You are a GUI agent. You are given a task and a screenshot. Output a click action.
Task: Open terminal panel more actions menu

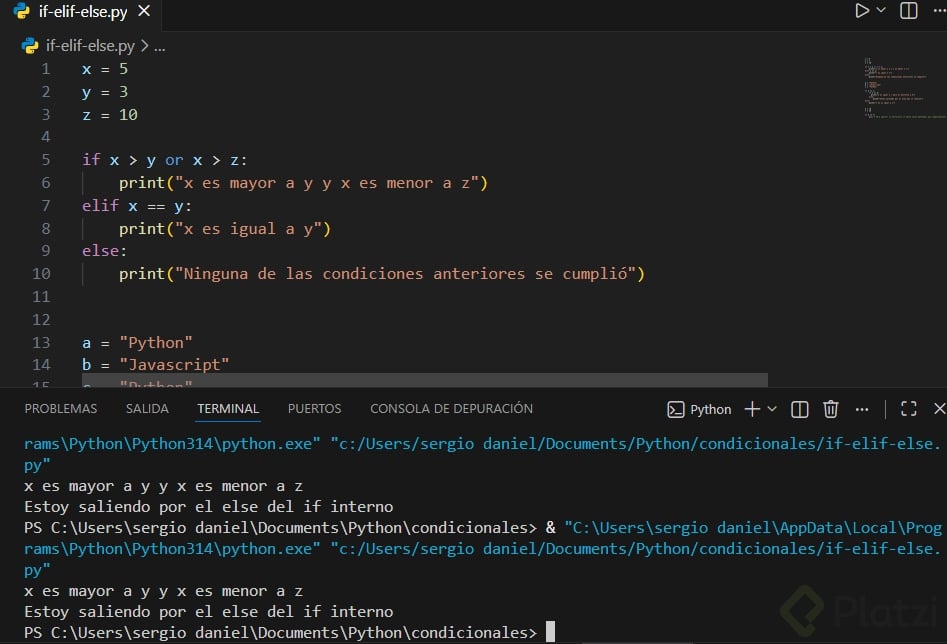[x=860, y=409]
